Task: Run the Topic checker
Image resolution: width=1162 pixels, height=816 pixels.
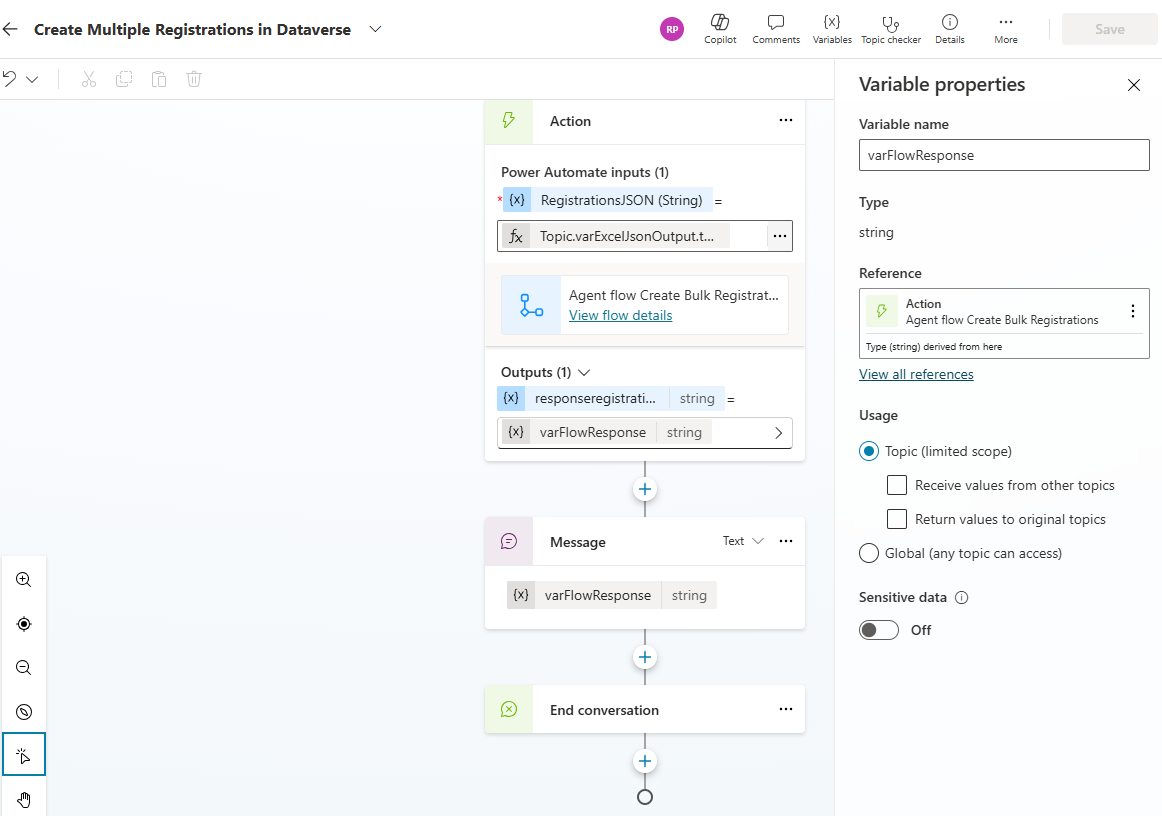Action: coord(890,23)
